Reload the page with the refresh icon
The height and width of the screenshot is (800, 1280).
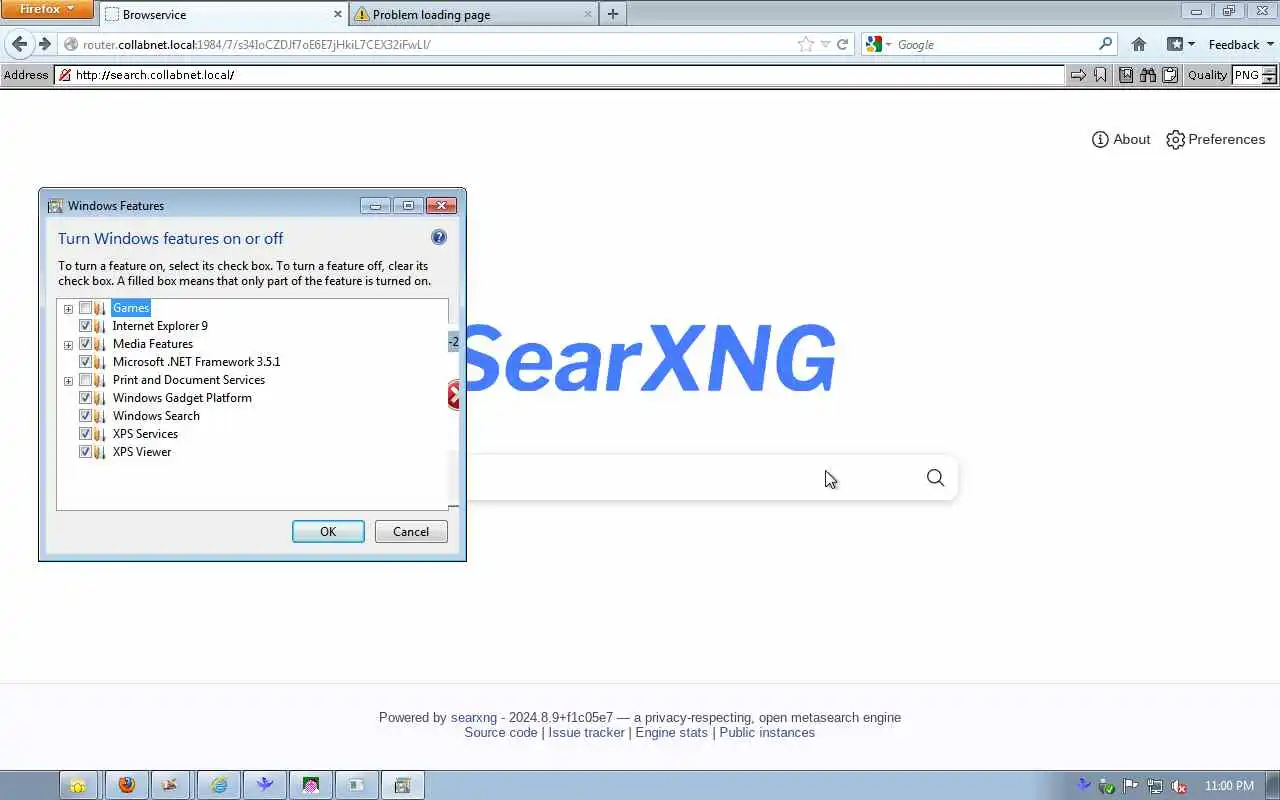[842, 44]
